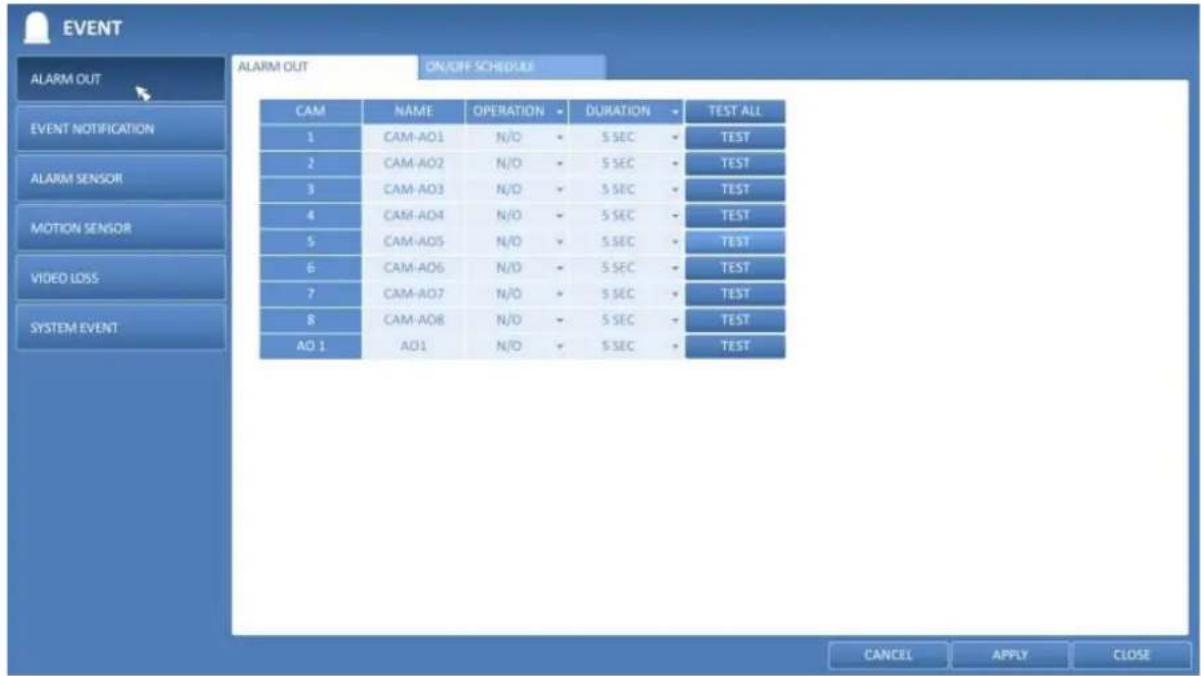1201x676 pixels.
Task: Select camera number 4 cell
Action: tap(310, 215)
